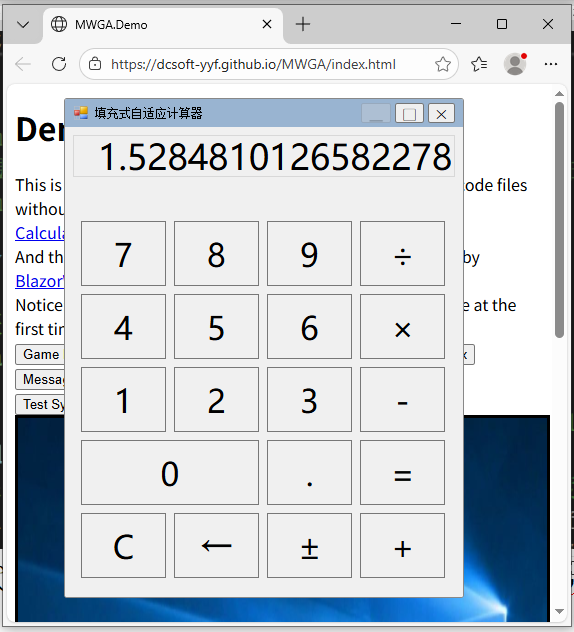Toggle sign with ± key

point(309,545)
